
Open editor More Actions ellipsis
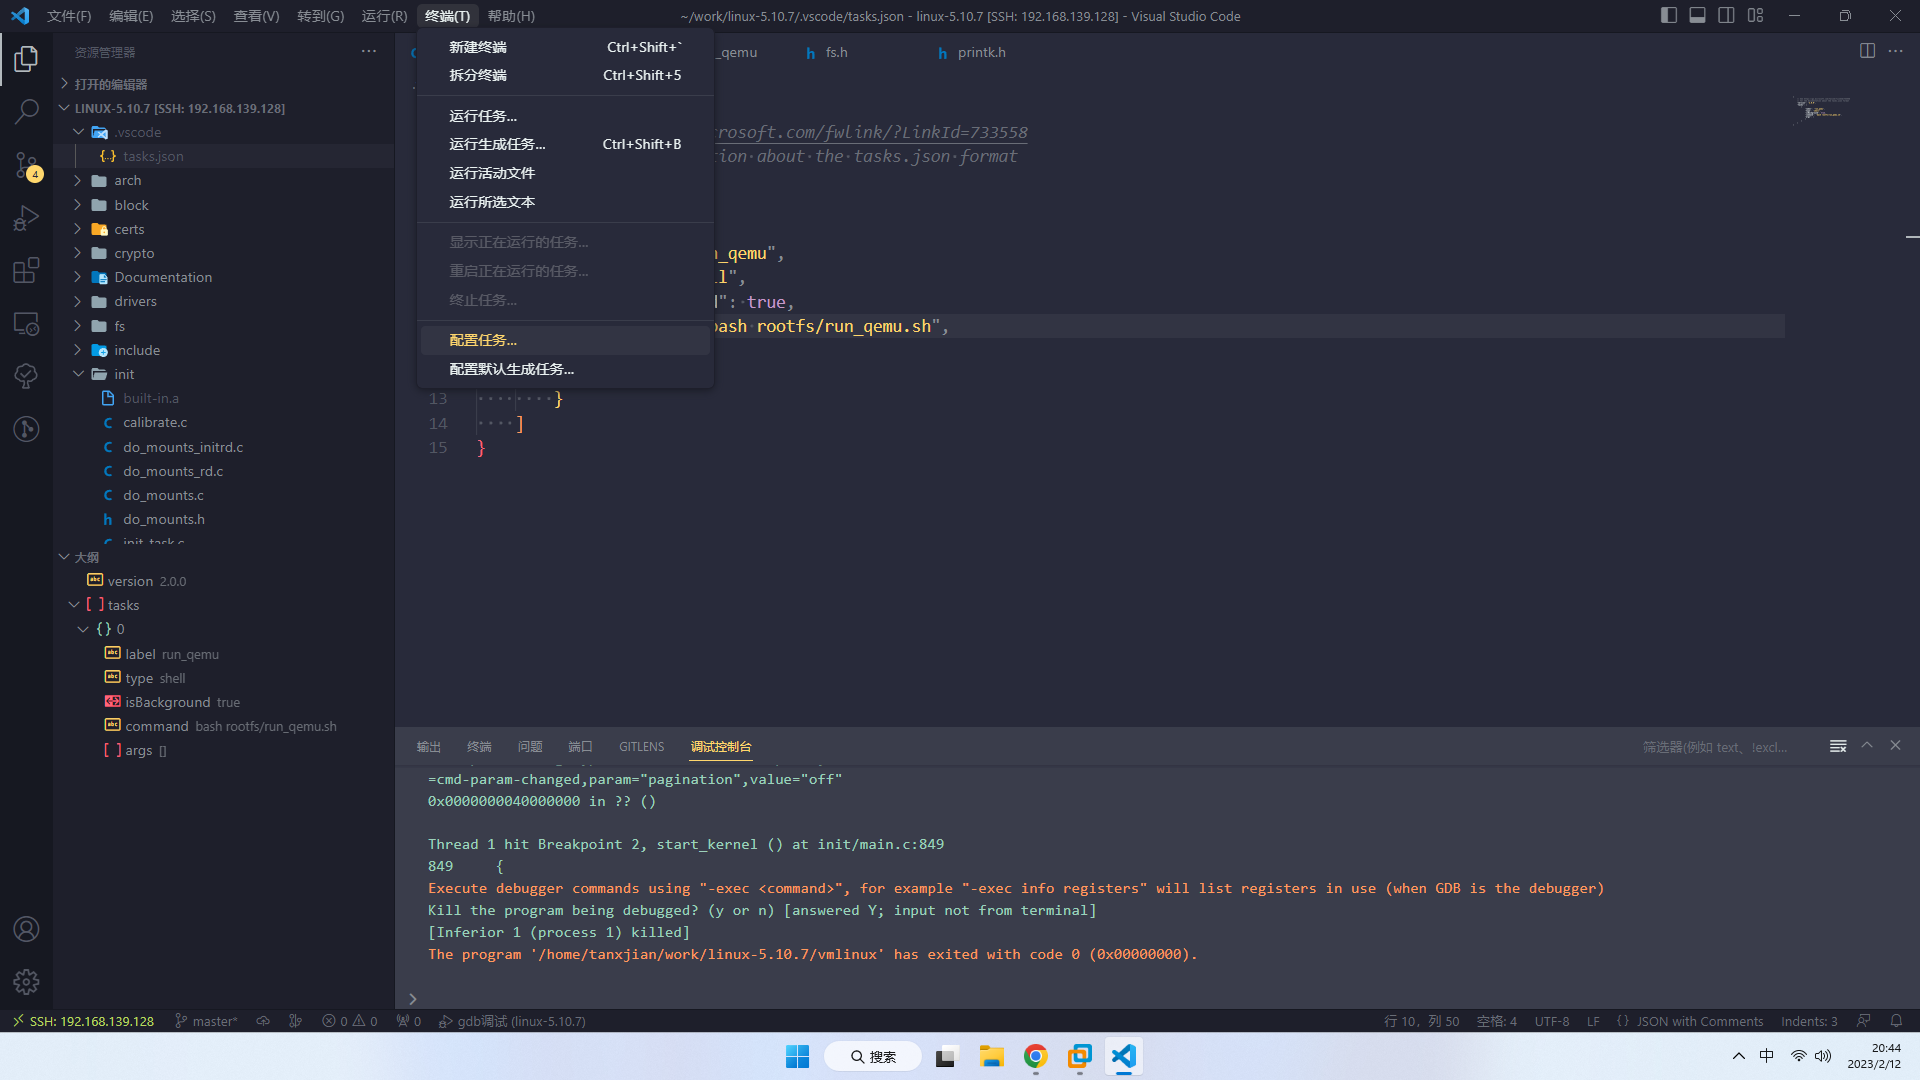[1895, 51]
